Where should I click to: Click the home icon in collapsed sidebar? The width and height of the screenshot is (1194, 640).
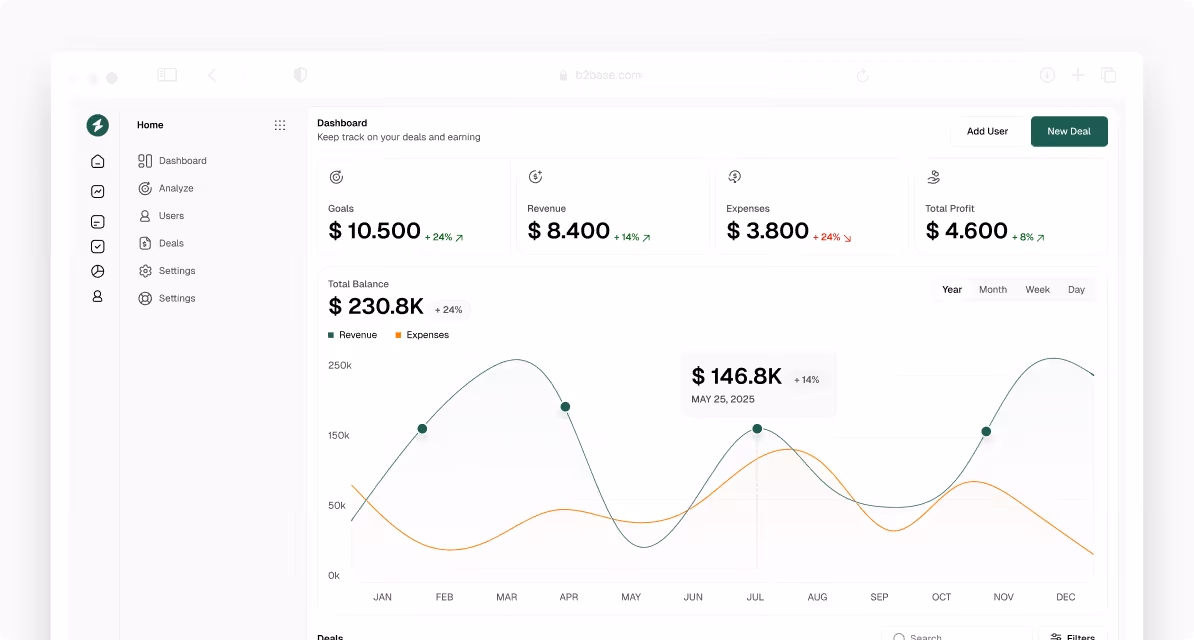[97, 160]
